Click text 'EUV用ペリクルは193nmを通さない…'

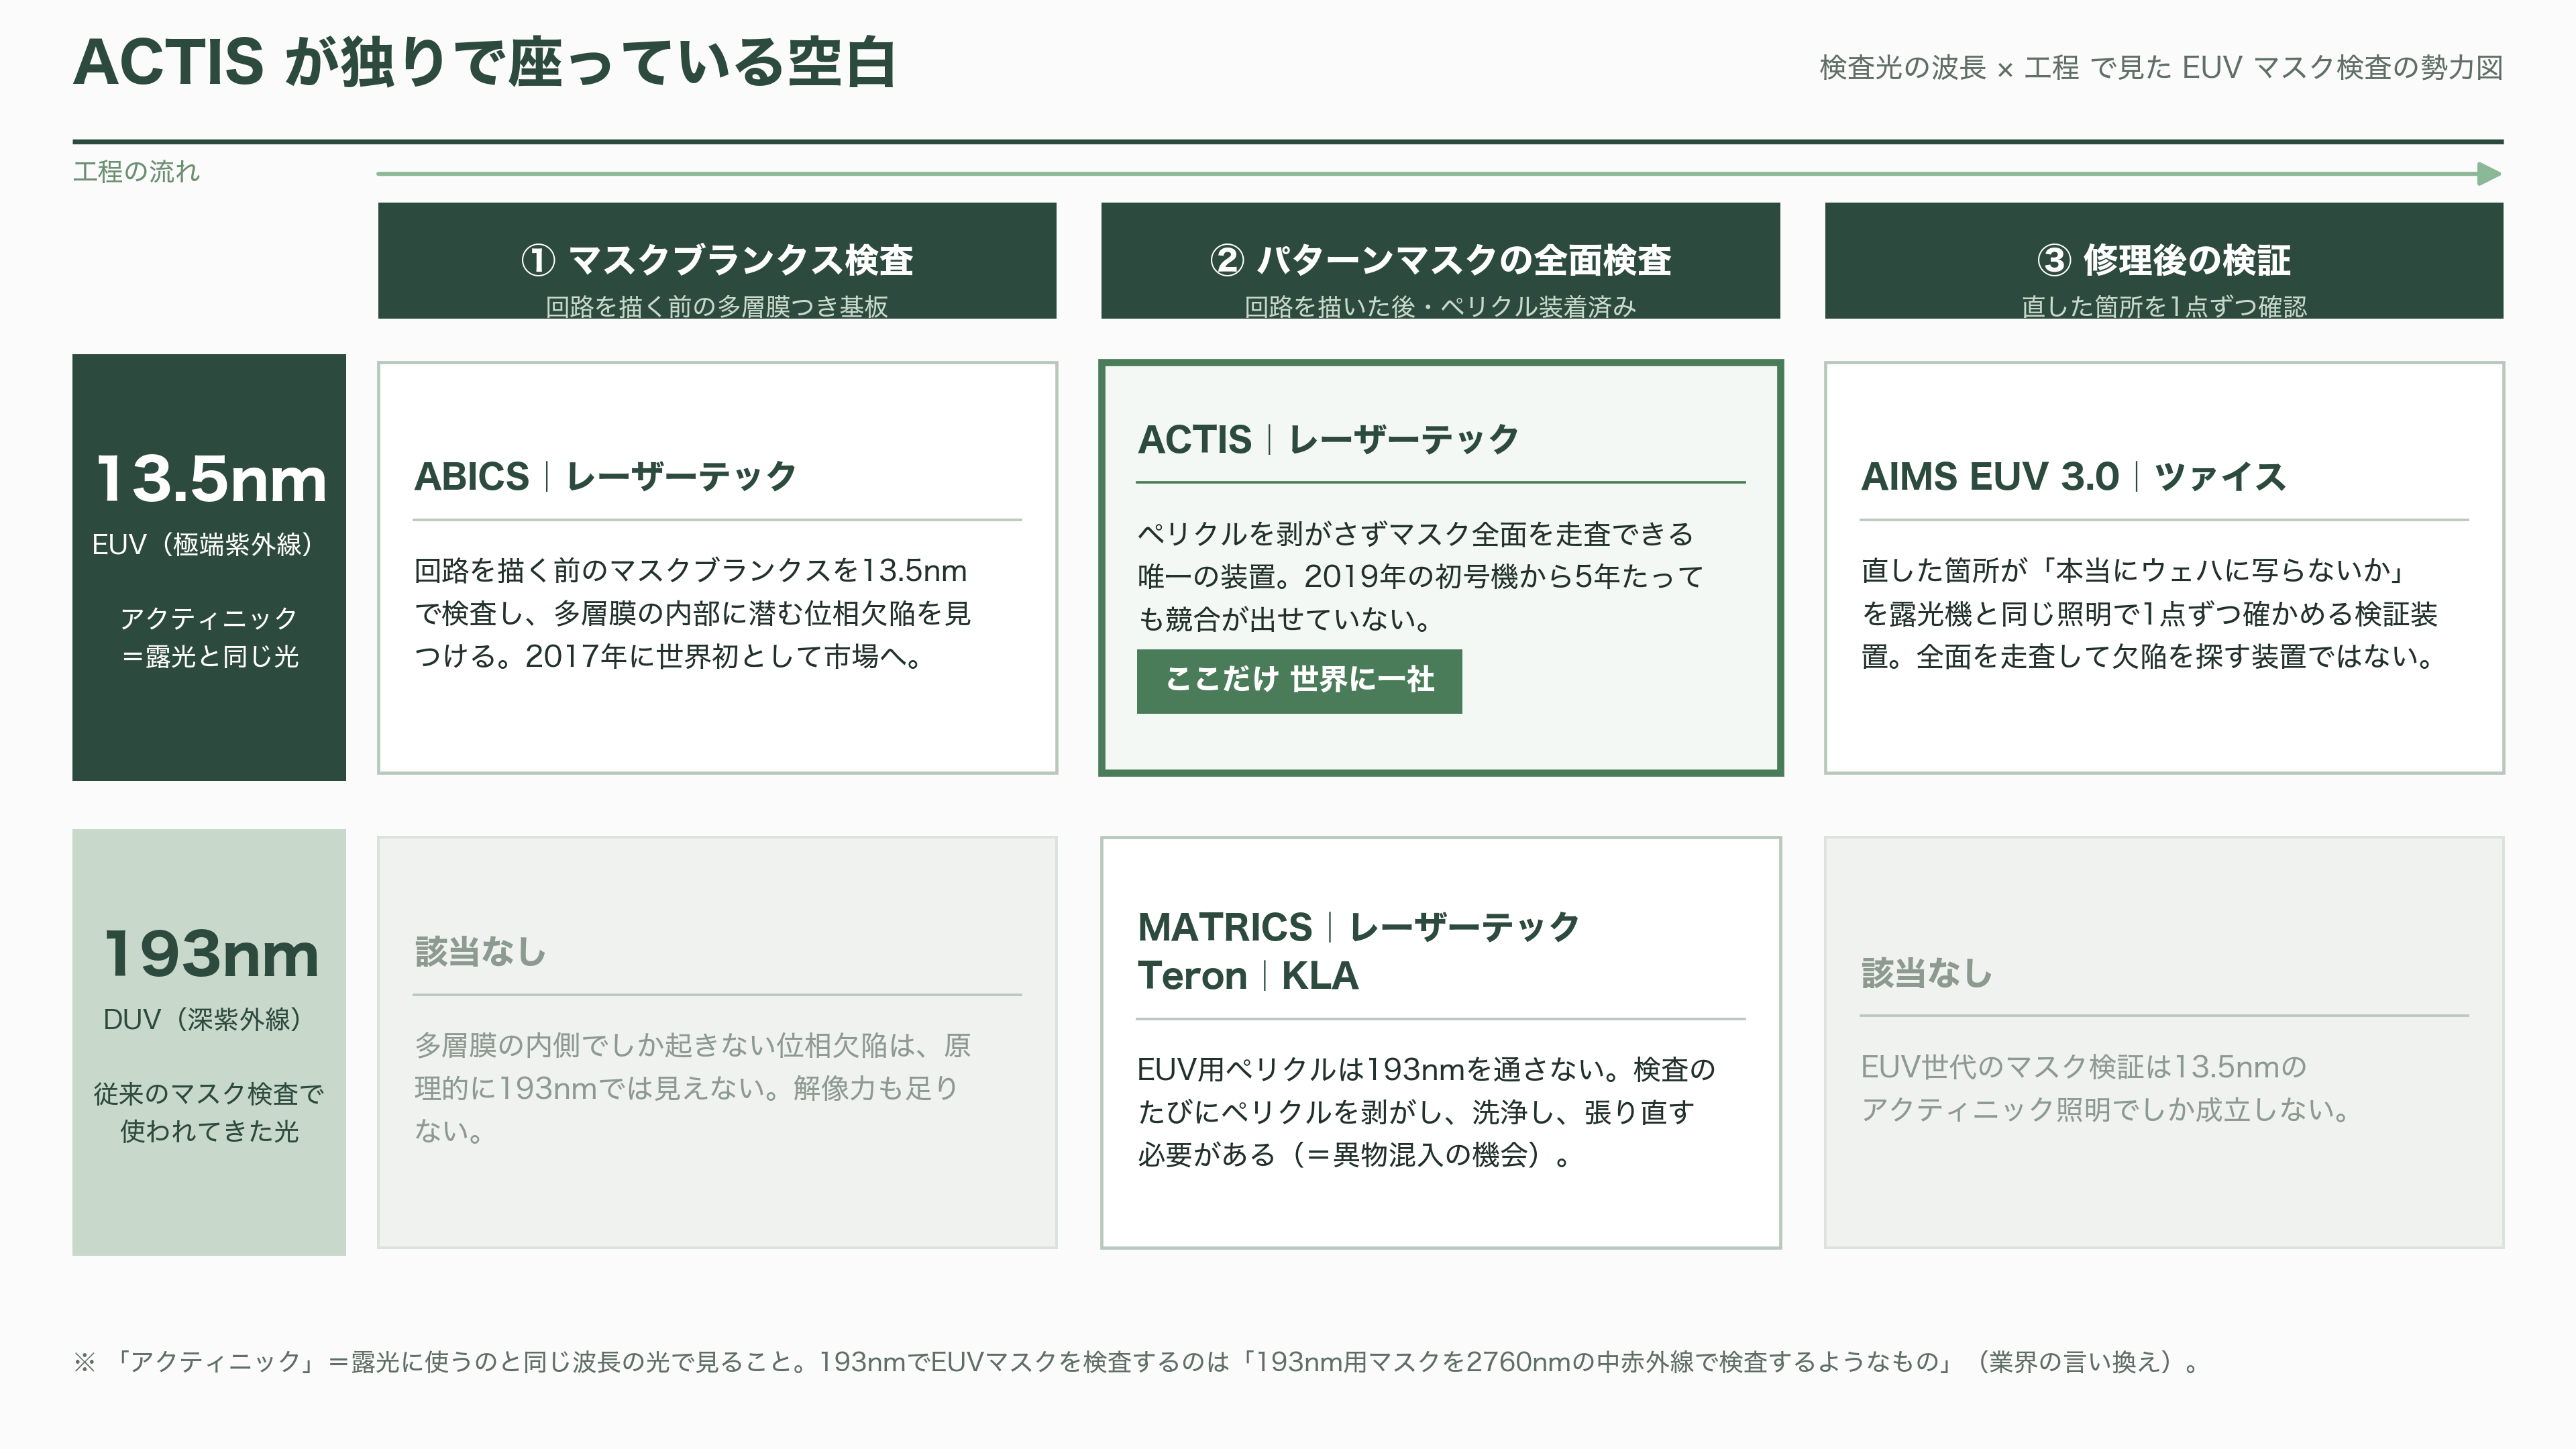pos(1426,1112)
